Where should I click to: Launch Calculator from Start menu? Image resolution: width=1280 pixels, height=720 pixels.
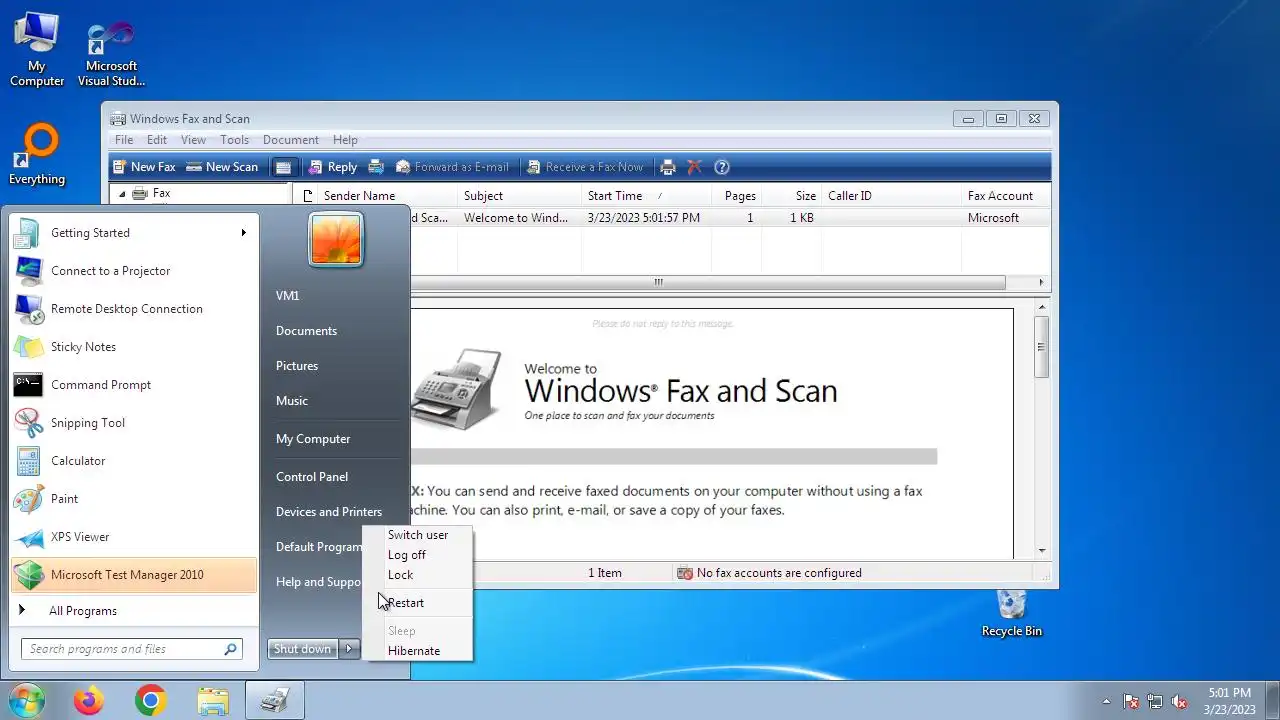click(132, 461)
